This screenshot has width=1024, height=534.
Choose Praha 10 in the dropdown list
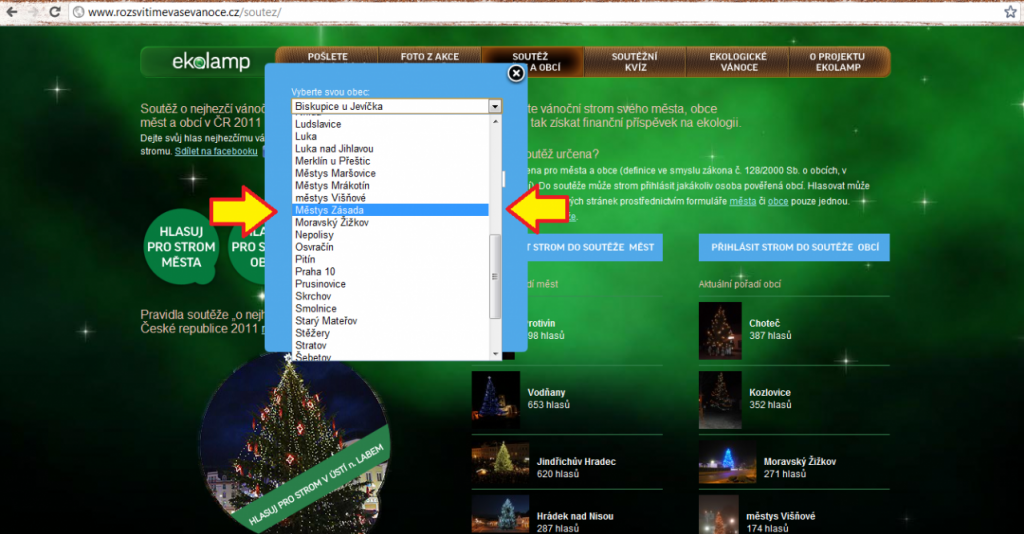315,271
